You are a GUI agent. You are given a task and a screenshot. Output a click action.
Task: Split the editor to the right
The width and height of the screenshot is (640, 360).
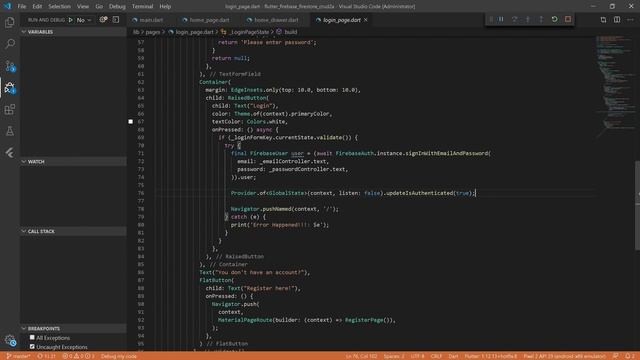tap(617, 20)
